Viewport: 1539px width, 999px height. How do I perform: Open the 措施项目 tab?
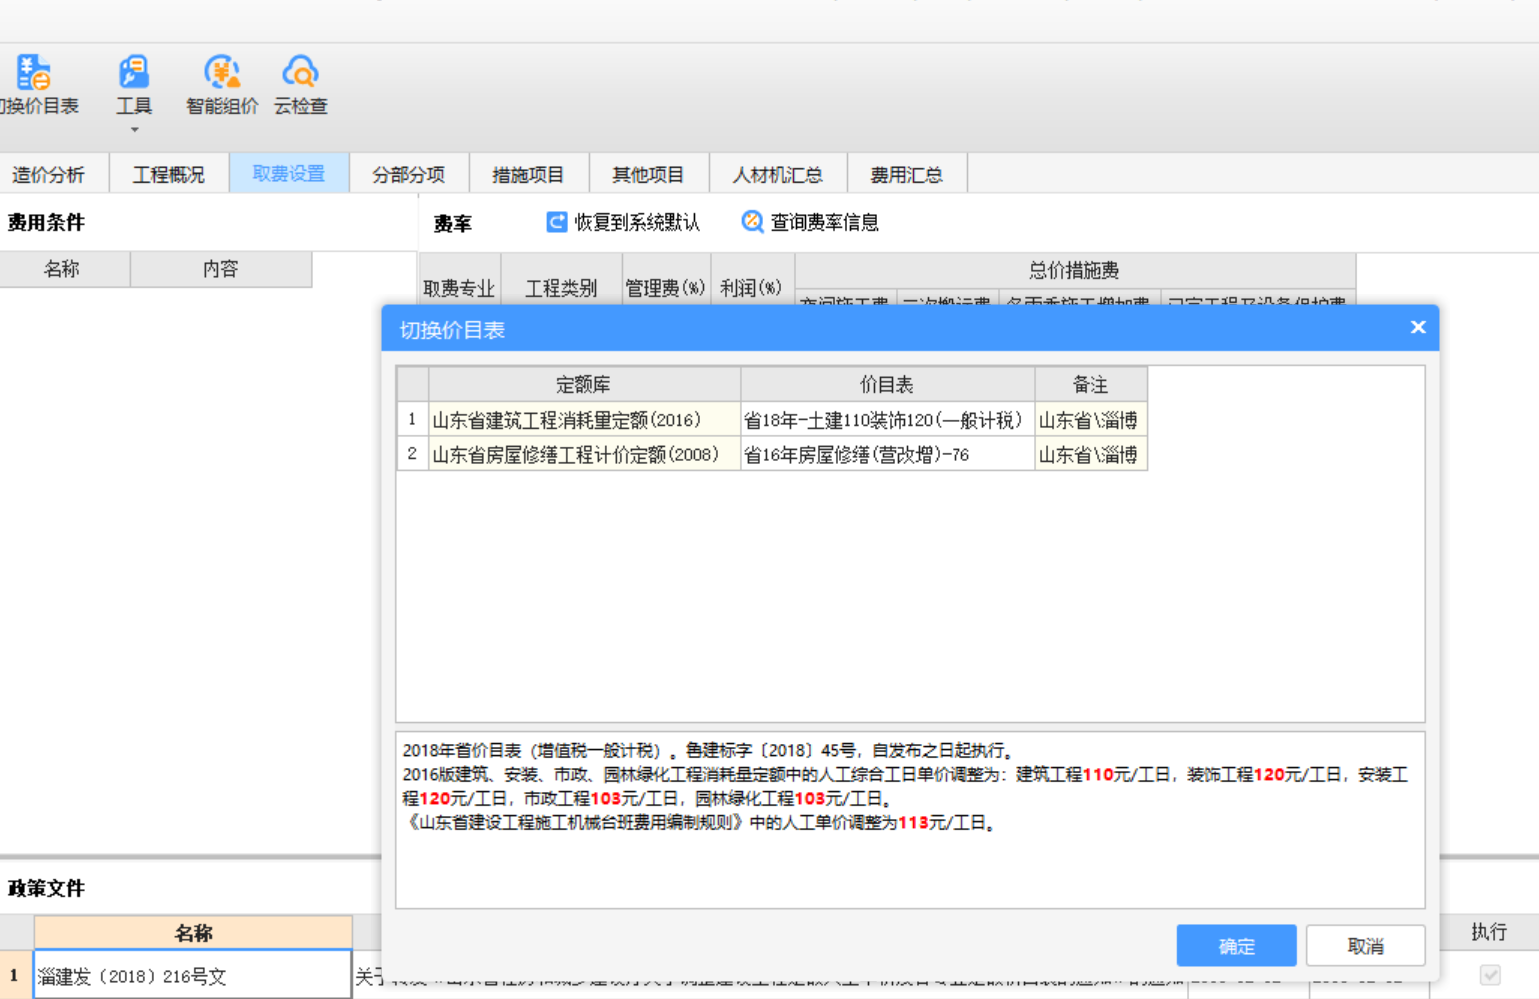[529, 174]
